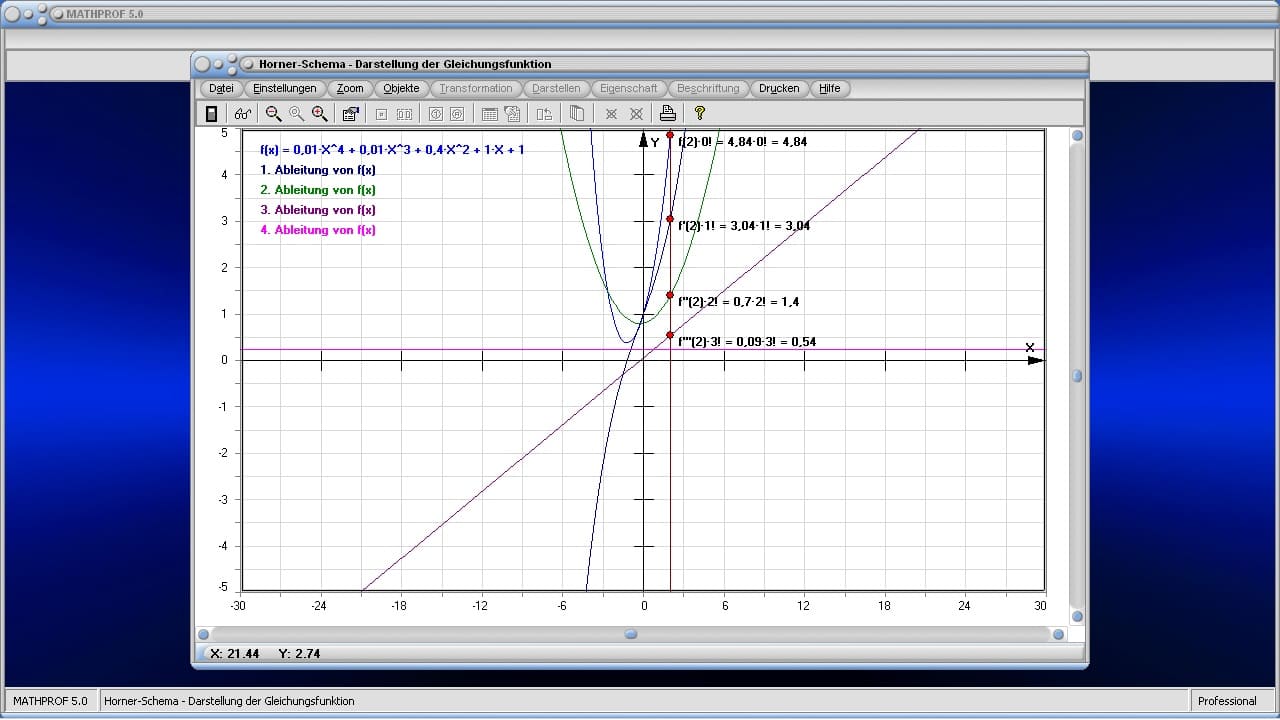The width and height of the screenshot is (1280, 720).
Task: Click '4. Ableitung von f(x)' legend entry
Action: [318, 230]
